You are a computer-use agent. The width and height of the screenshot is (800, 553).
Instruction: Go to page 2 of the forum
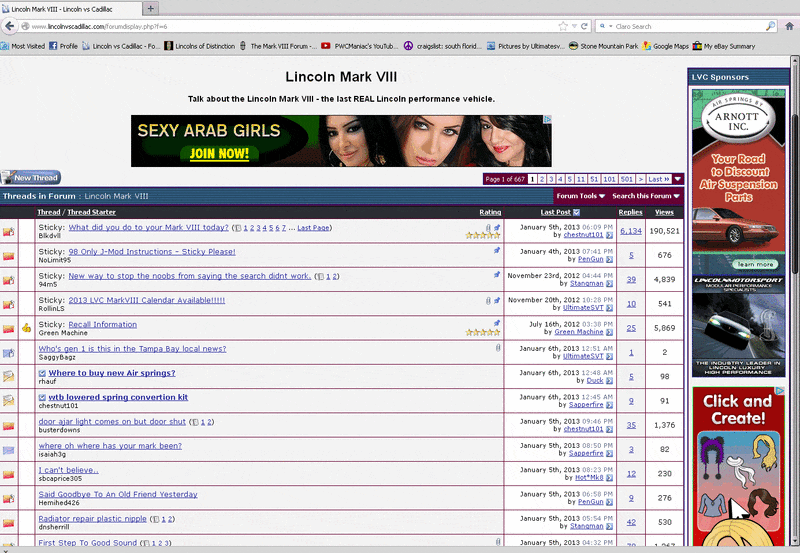click(x=542, y=179)
